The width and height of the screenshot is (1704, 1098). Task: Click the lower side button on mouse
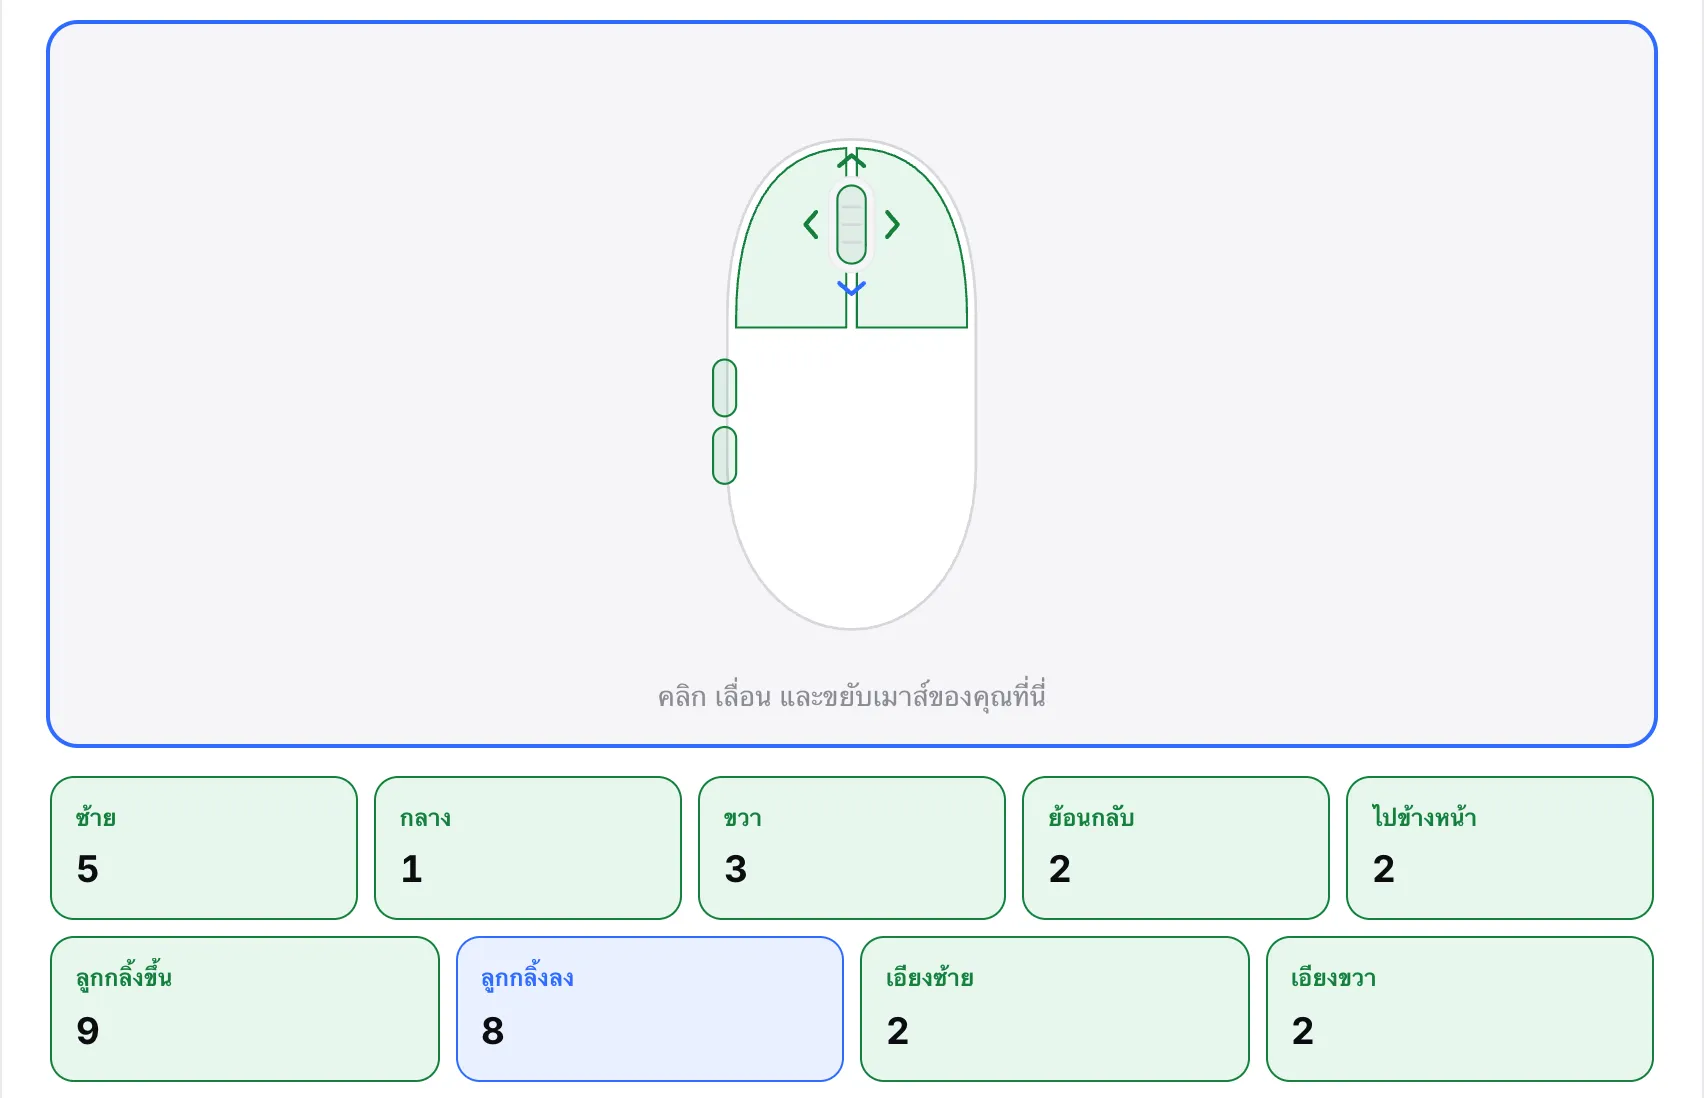click(x=725, y=456)
